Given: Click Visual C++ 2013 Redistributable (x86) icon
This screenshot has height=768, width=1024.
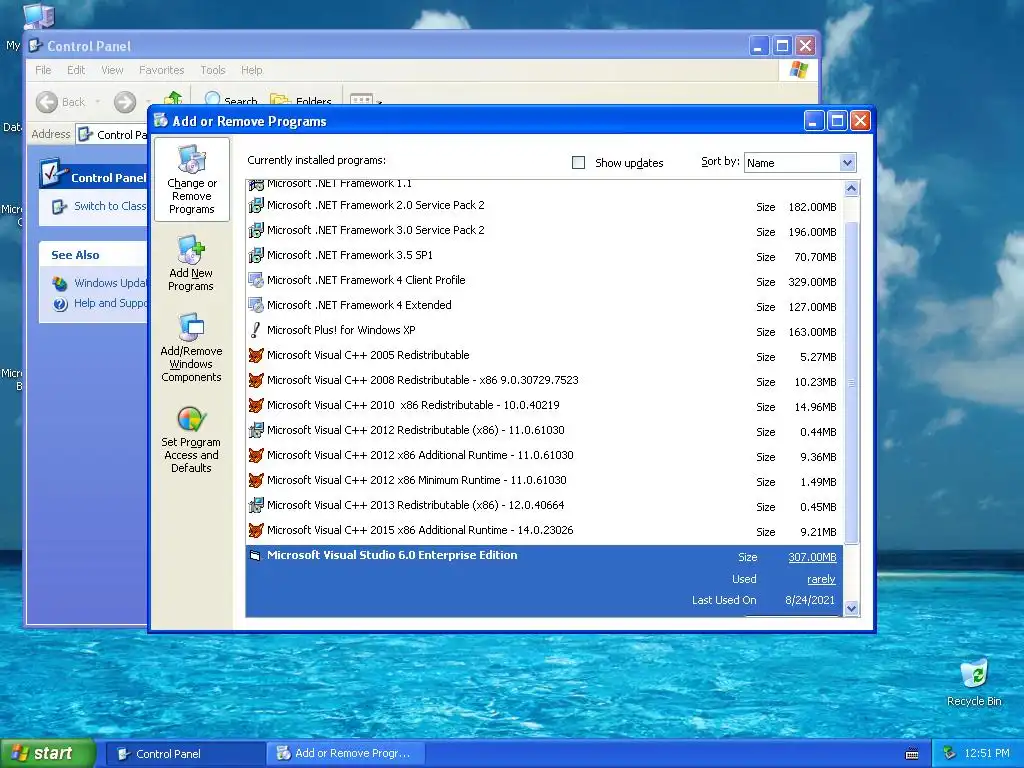Looking at the screenshot, I should [x=256, y=505].
